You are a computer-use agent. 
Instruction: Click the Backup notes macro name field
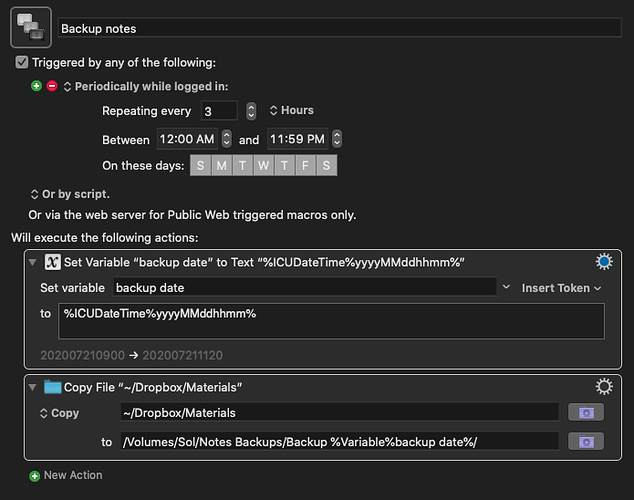pyautogui.click(x=340, y=28)
